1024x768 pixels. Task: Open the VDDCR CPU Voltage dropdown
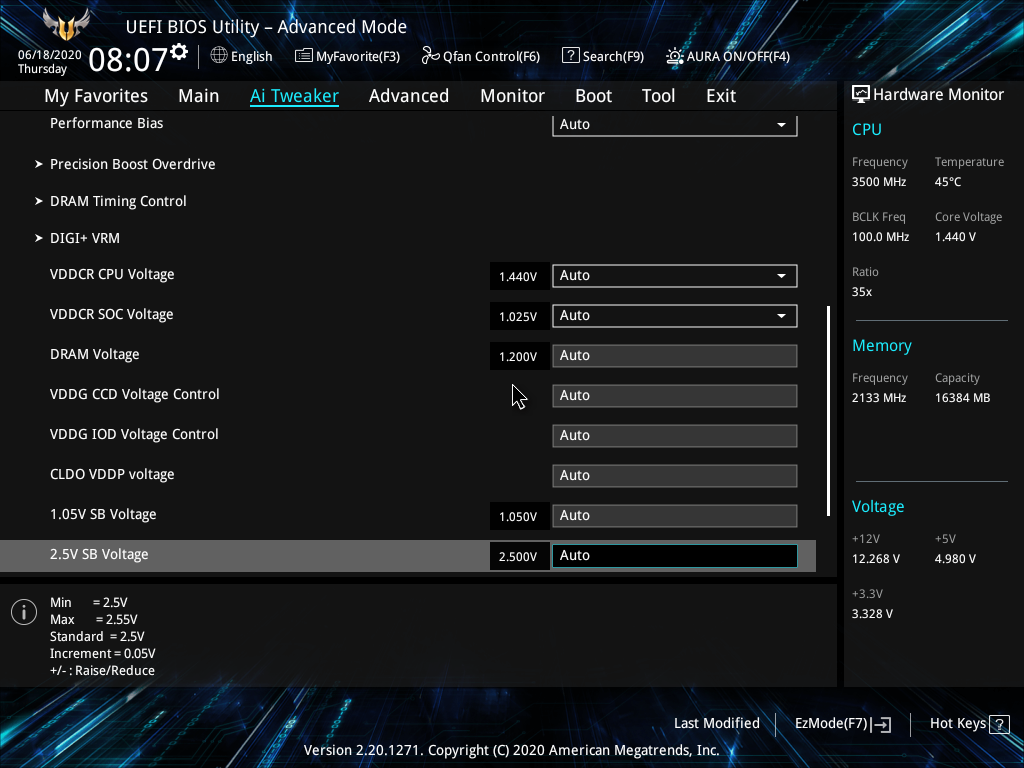674,275
